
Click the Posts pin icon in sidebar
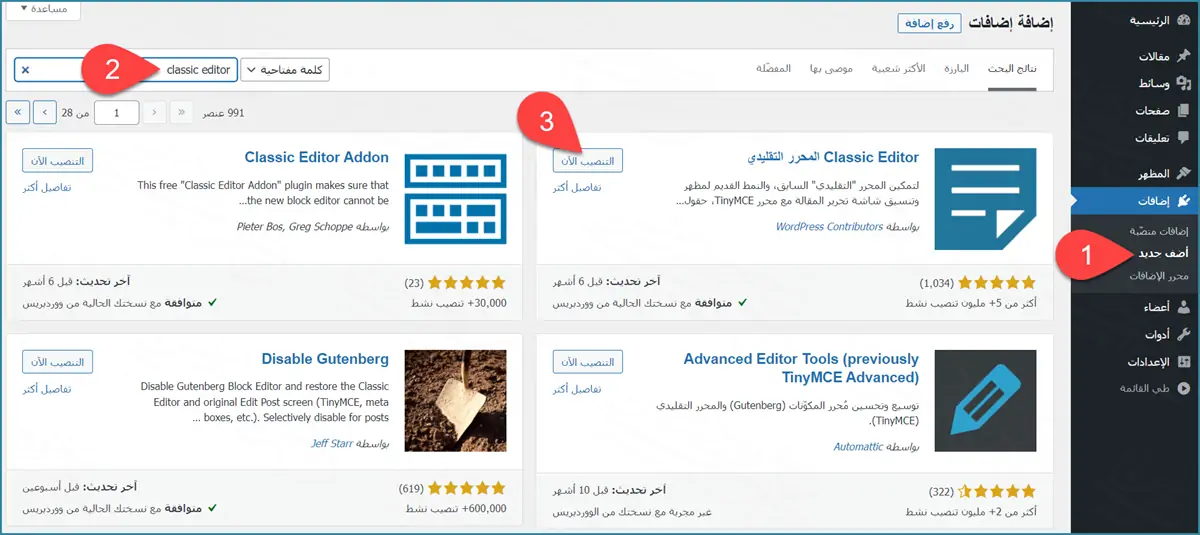tap(1184, 56)
